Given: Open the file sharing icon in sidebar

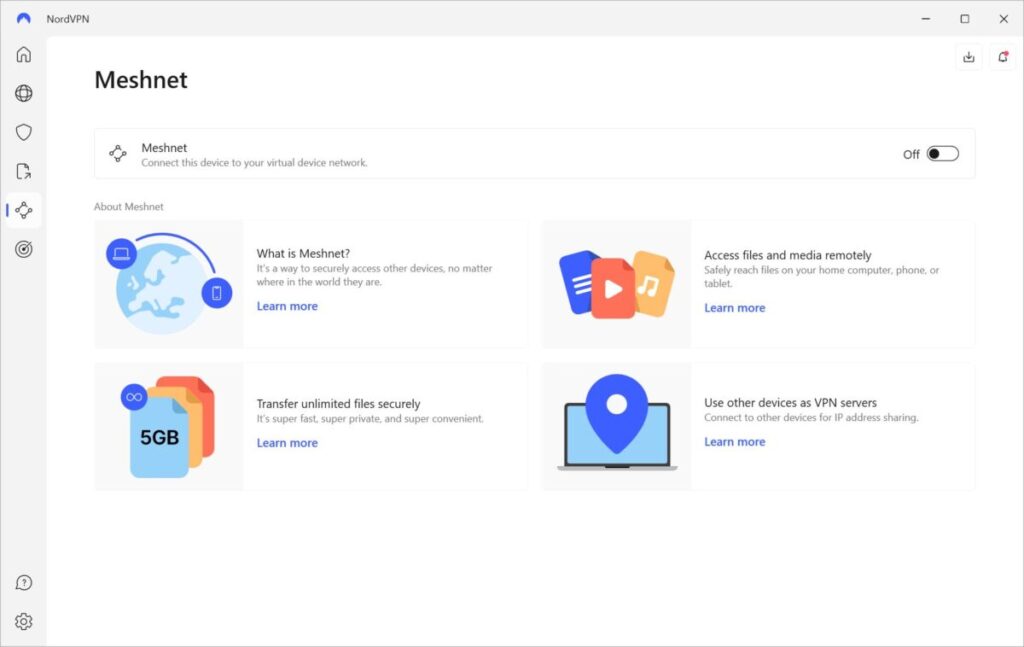Looking at the screenshot, I should click(x=24, y=171).
